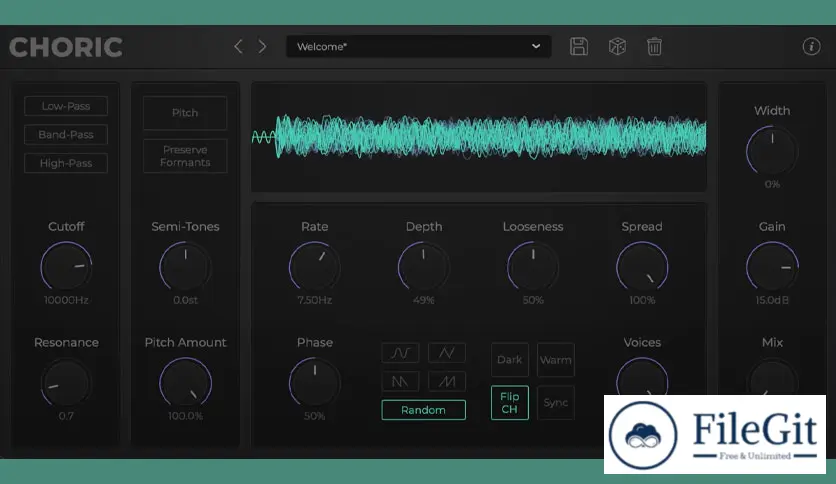Click the Looseness knob
Viewport: 836px width, 484px height.
(x=533, y=267)
